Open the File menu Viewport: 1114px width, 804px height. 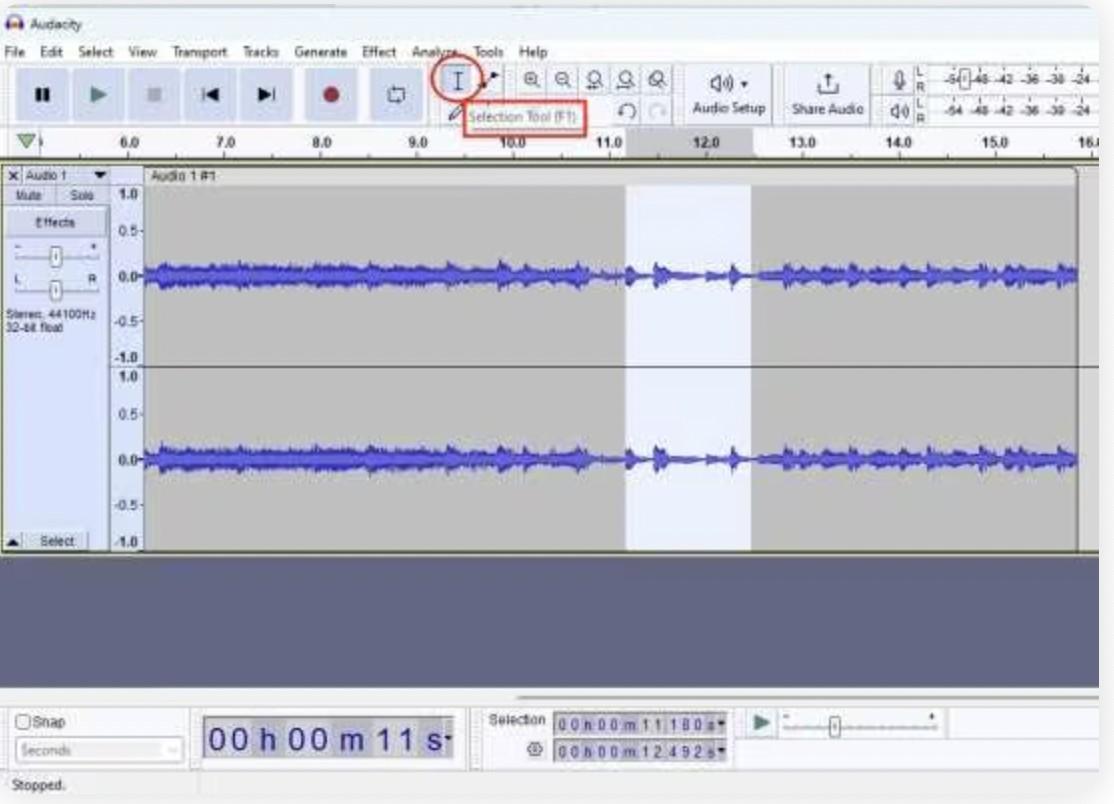pyautogui.click(x=14, y=52)
